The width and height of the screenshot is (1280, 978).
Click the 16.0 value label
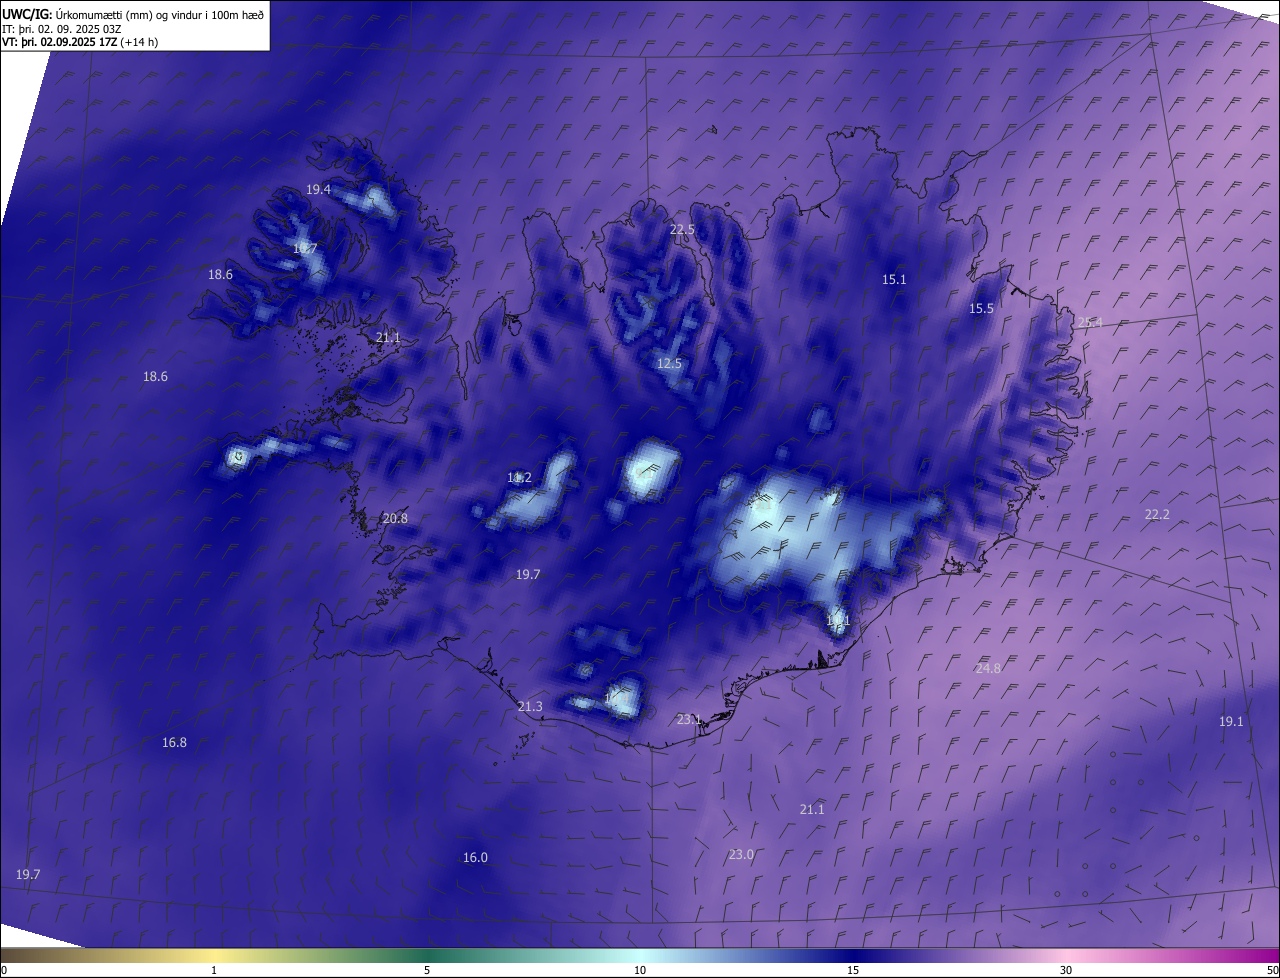pyautogui.click(x=475, y=858)
